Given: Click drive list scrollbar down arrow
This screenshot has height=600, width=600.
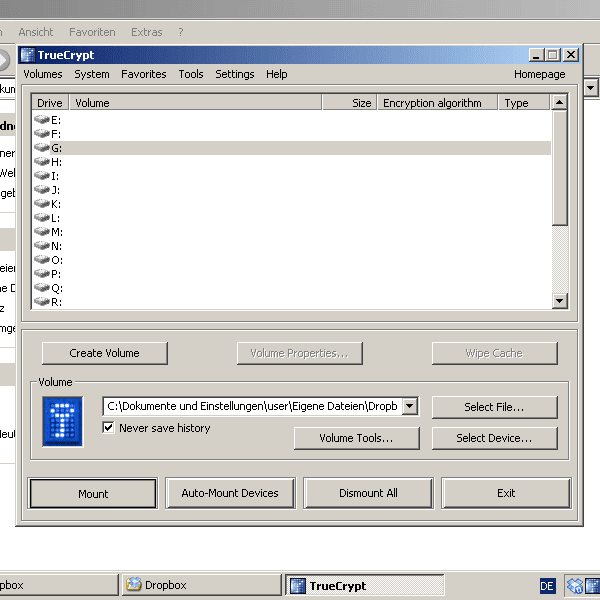Looking at the screenshot, I should 559,300.
